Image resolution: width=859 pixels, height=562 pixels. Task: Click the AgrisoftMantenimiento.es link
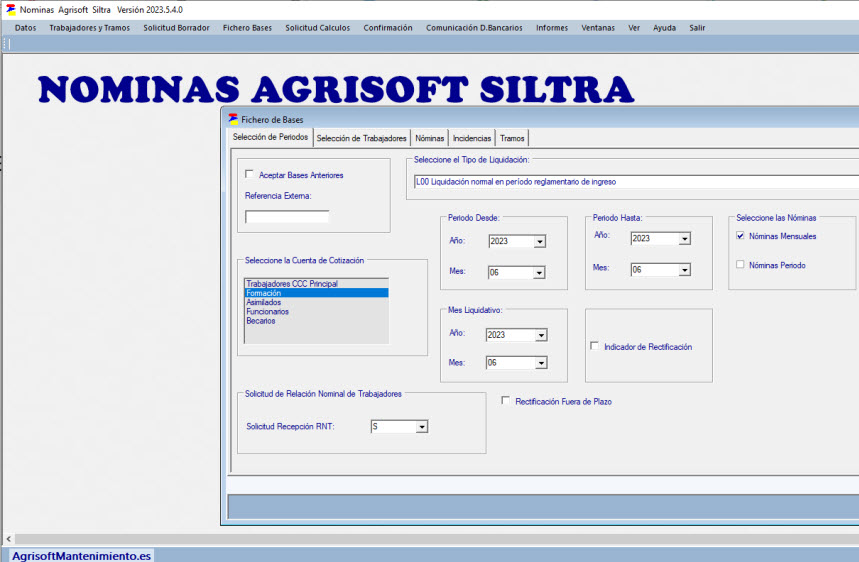(82, 555)
